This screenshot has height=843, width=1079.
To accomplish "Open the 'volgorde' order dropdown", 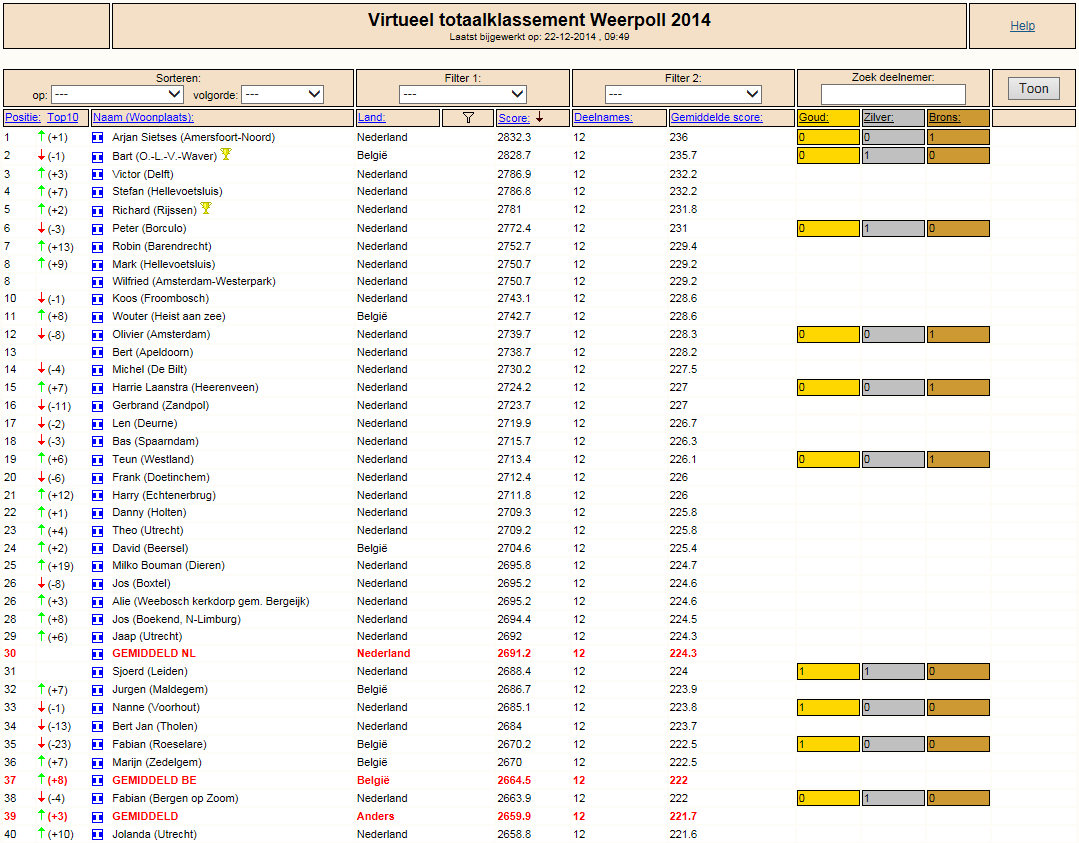I will point(283,94).
